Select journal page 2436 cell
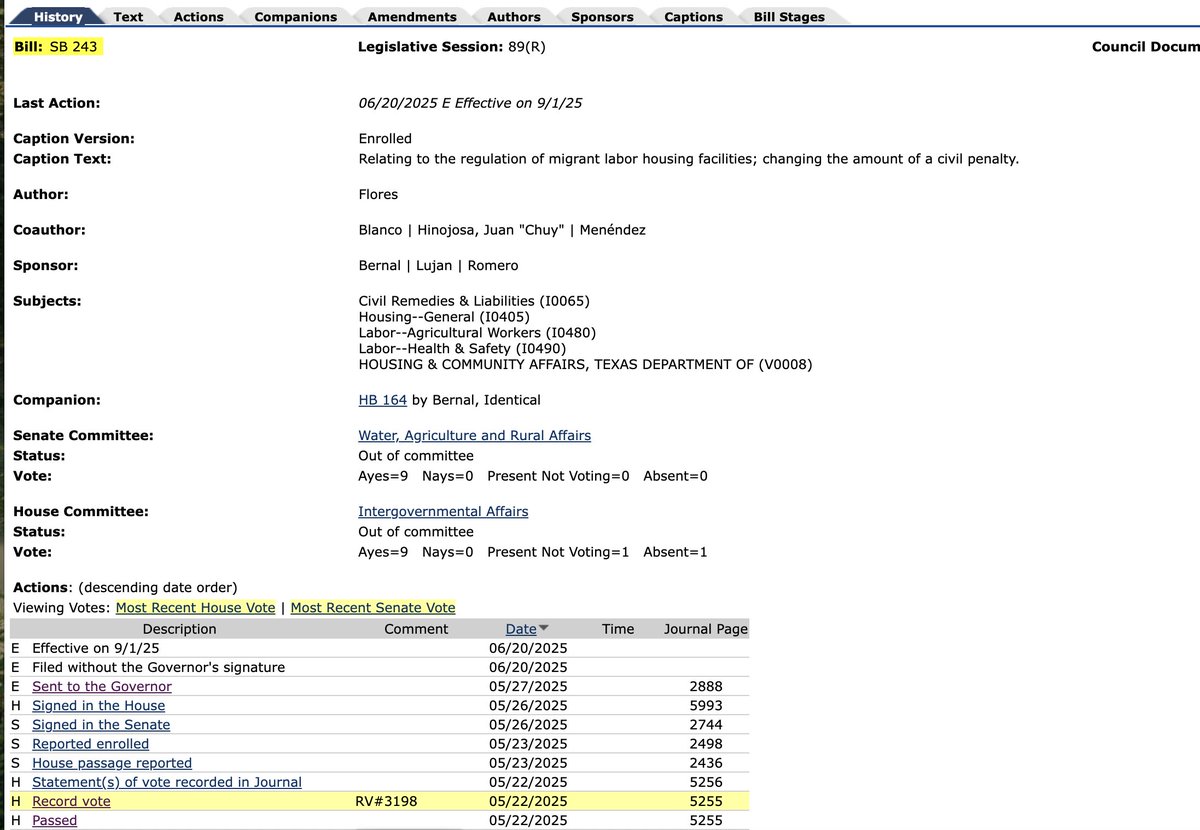 [705, 763]
